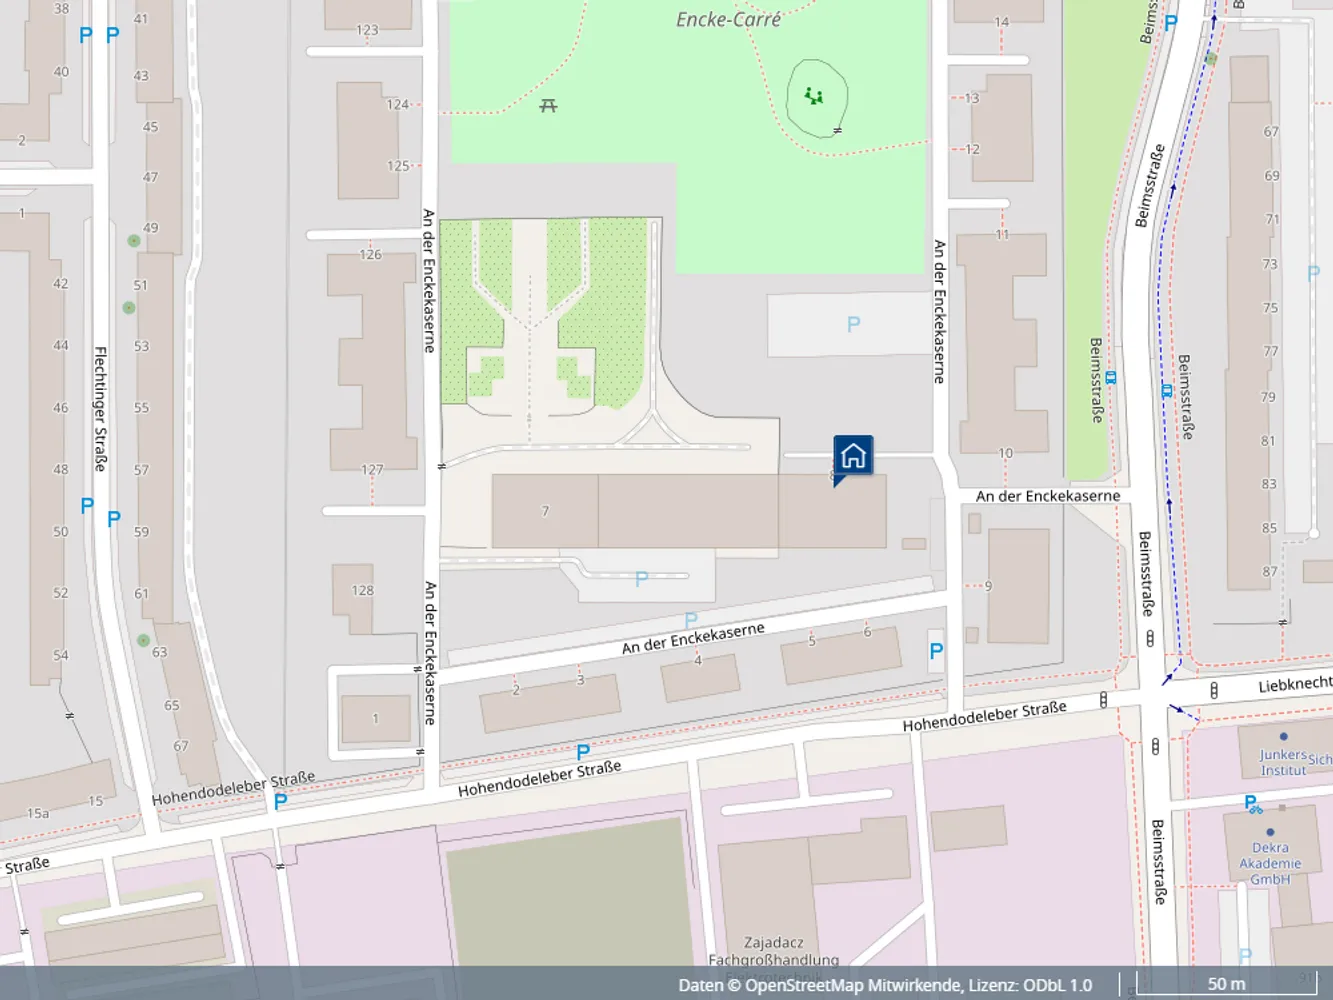Click the parking symbol in the lot beside house 11

click(853, 324)
